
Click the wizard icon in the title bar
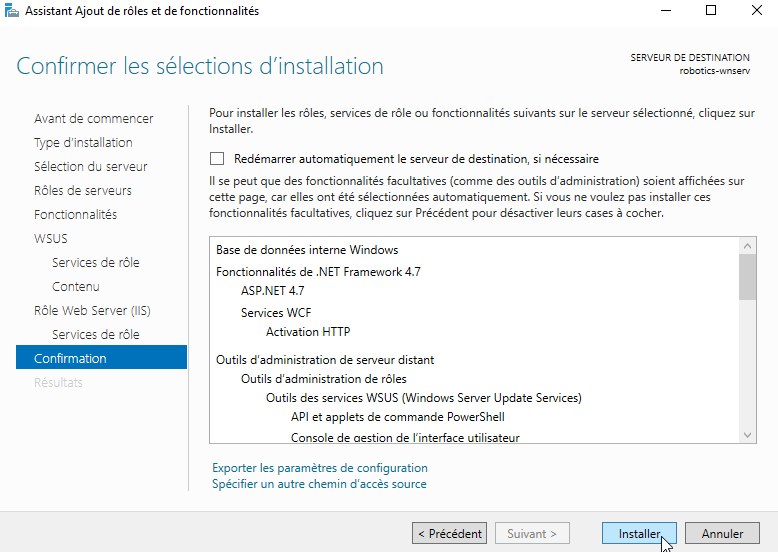coord(11,10)
